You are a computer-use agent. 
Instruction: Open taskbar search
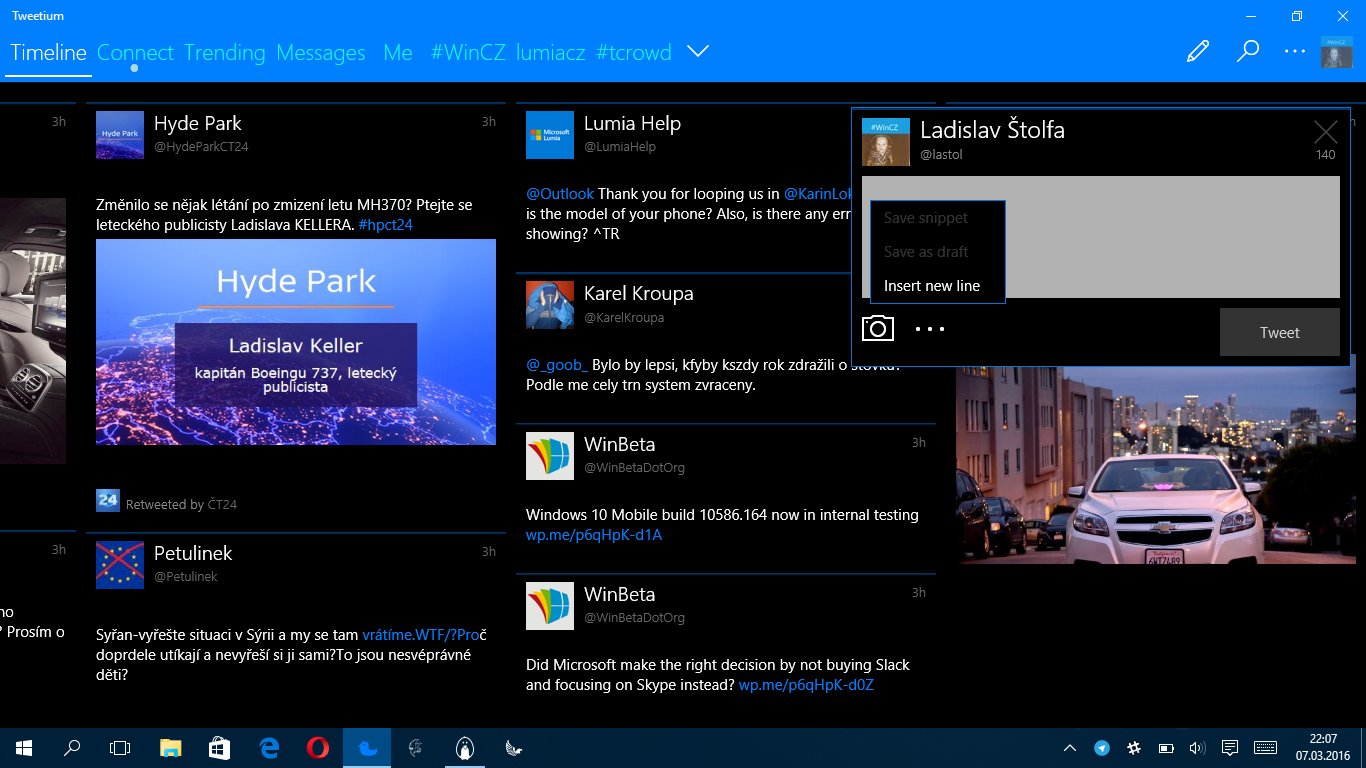click(x=72, y=748)
